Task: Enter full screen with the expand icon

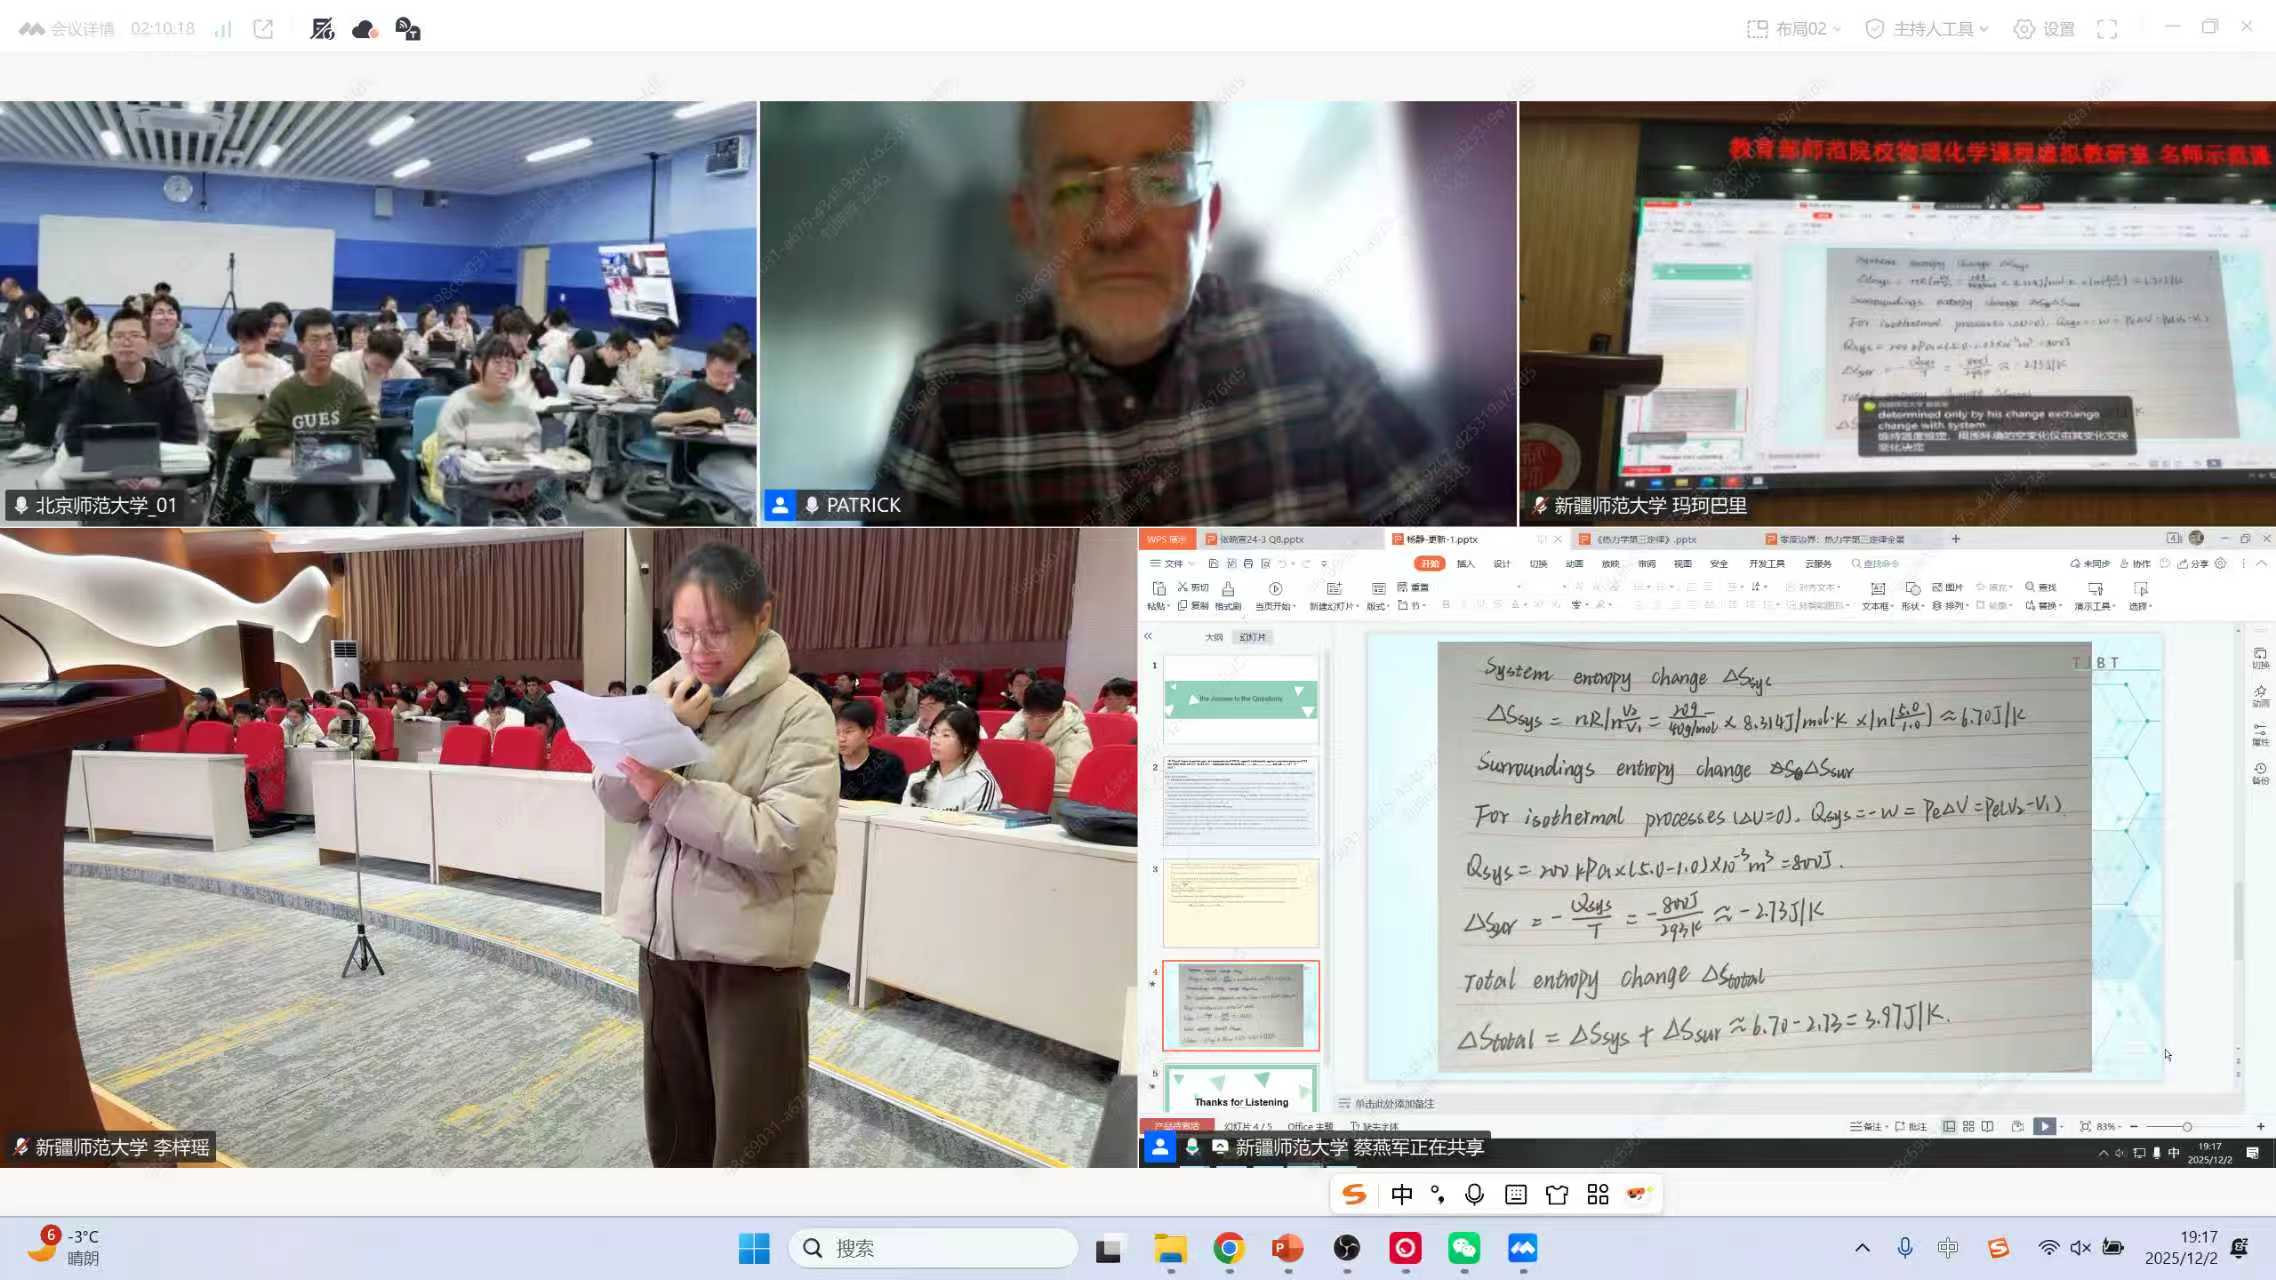Action: click(x=2107, y=29)
